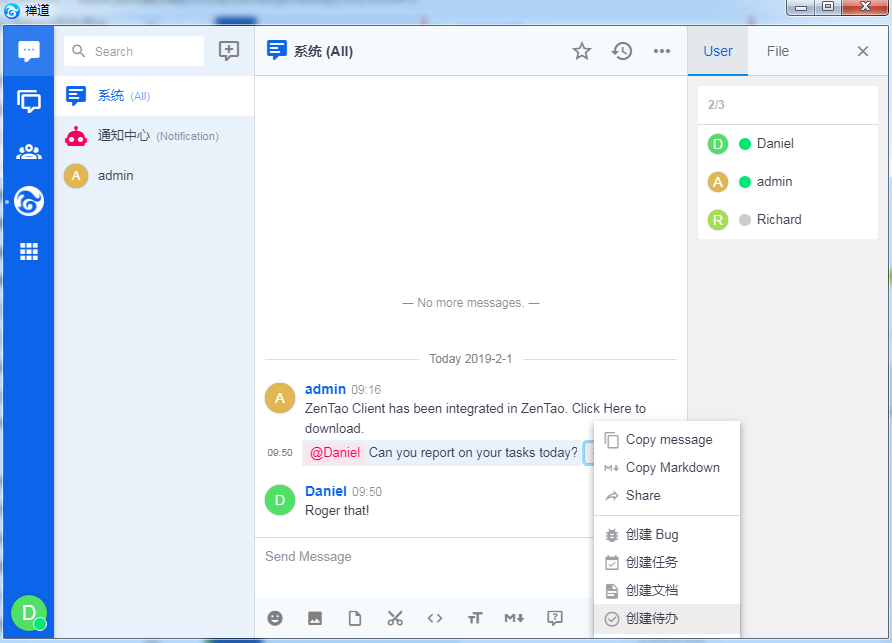Select Copy message from the context menu
Image resolution: width=892 pixels, height=643 pixels.
pyautogui.click(x=668, y=440)
